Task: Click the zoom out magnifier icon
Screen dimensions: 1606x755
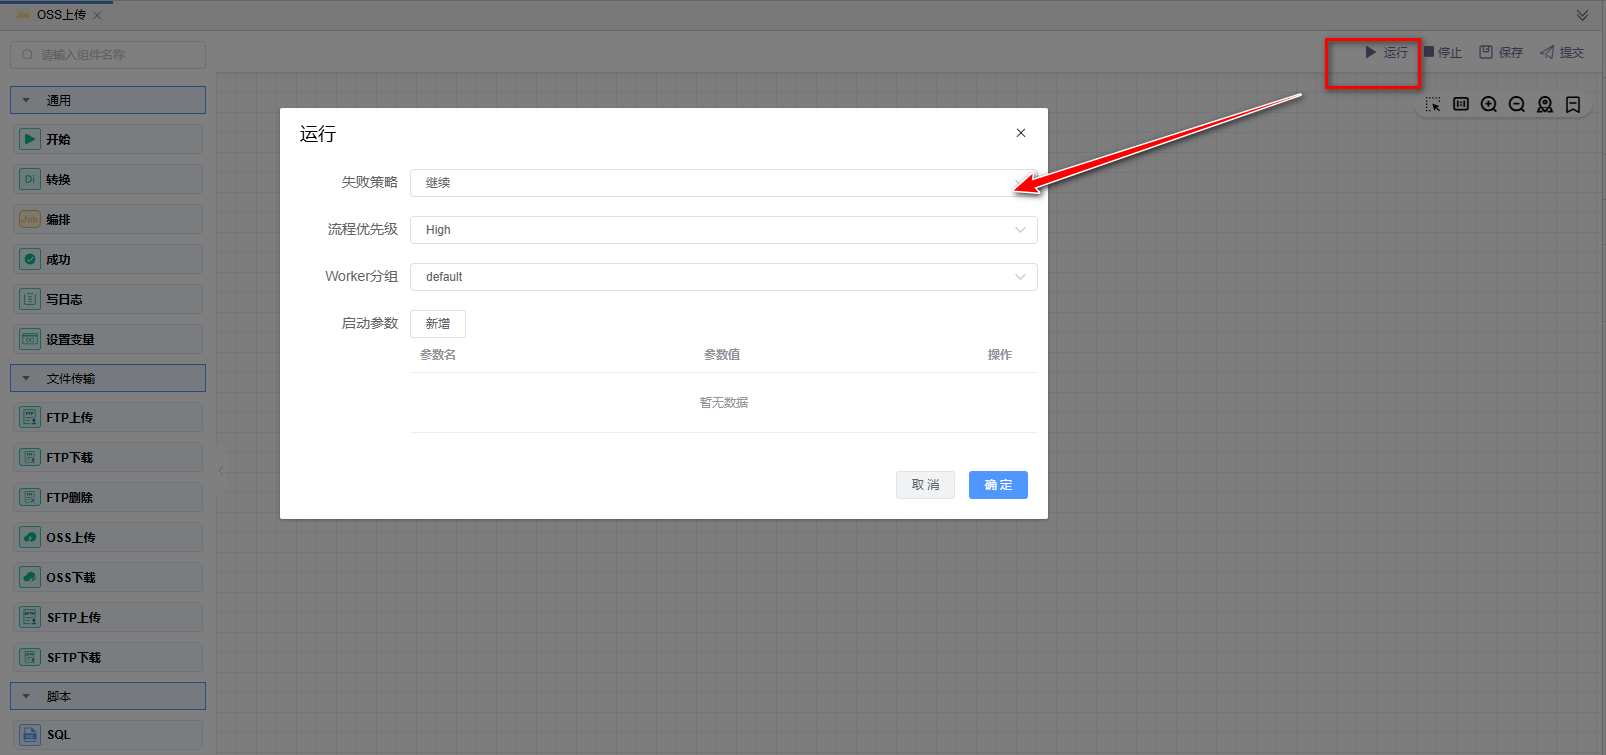Action: coord(1517,105)
